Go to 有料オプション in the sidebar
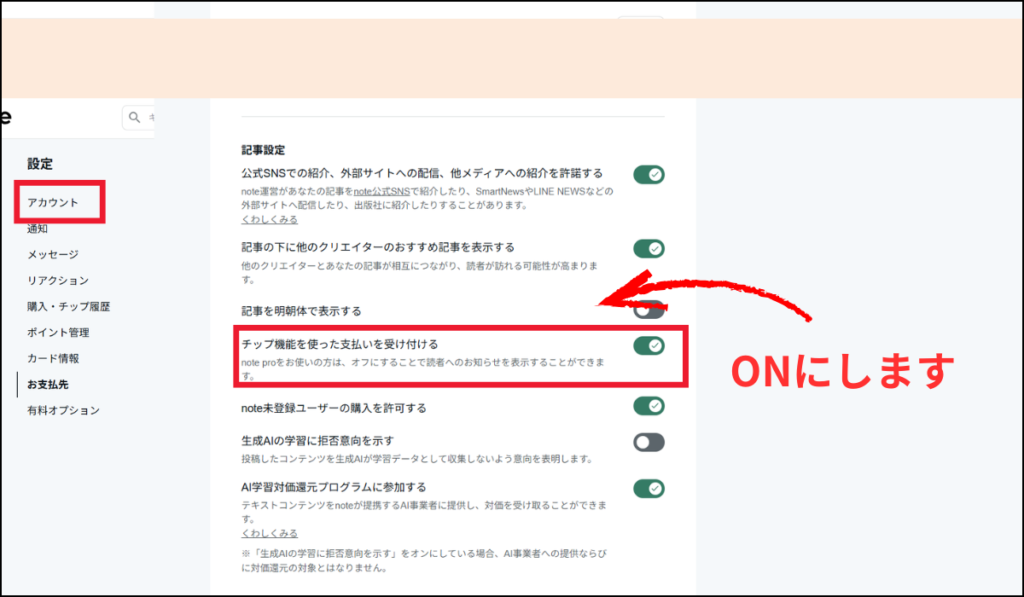Viewport: 1024px width, 597px height. tap(63, 410)
